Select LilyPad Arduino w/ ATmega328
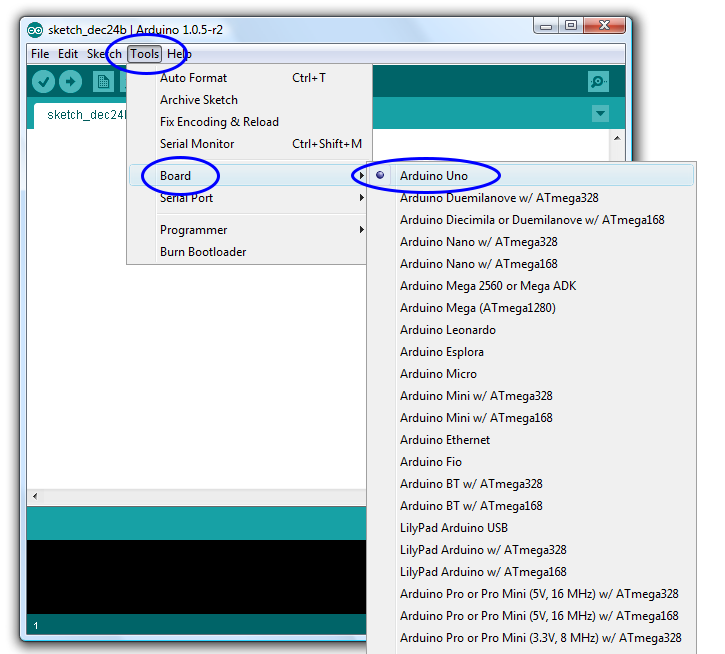 click(532, 550)
